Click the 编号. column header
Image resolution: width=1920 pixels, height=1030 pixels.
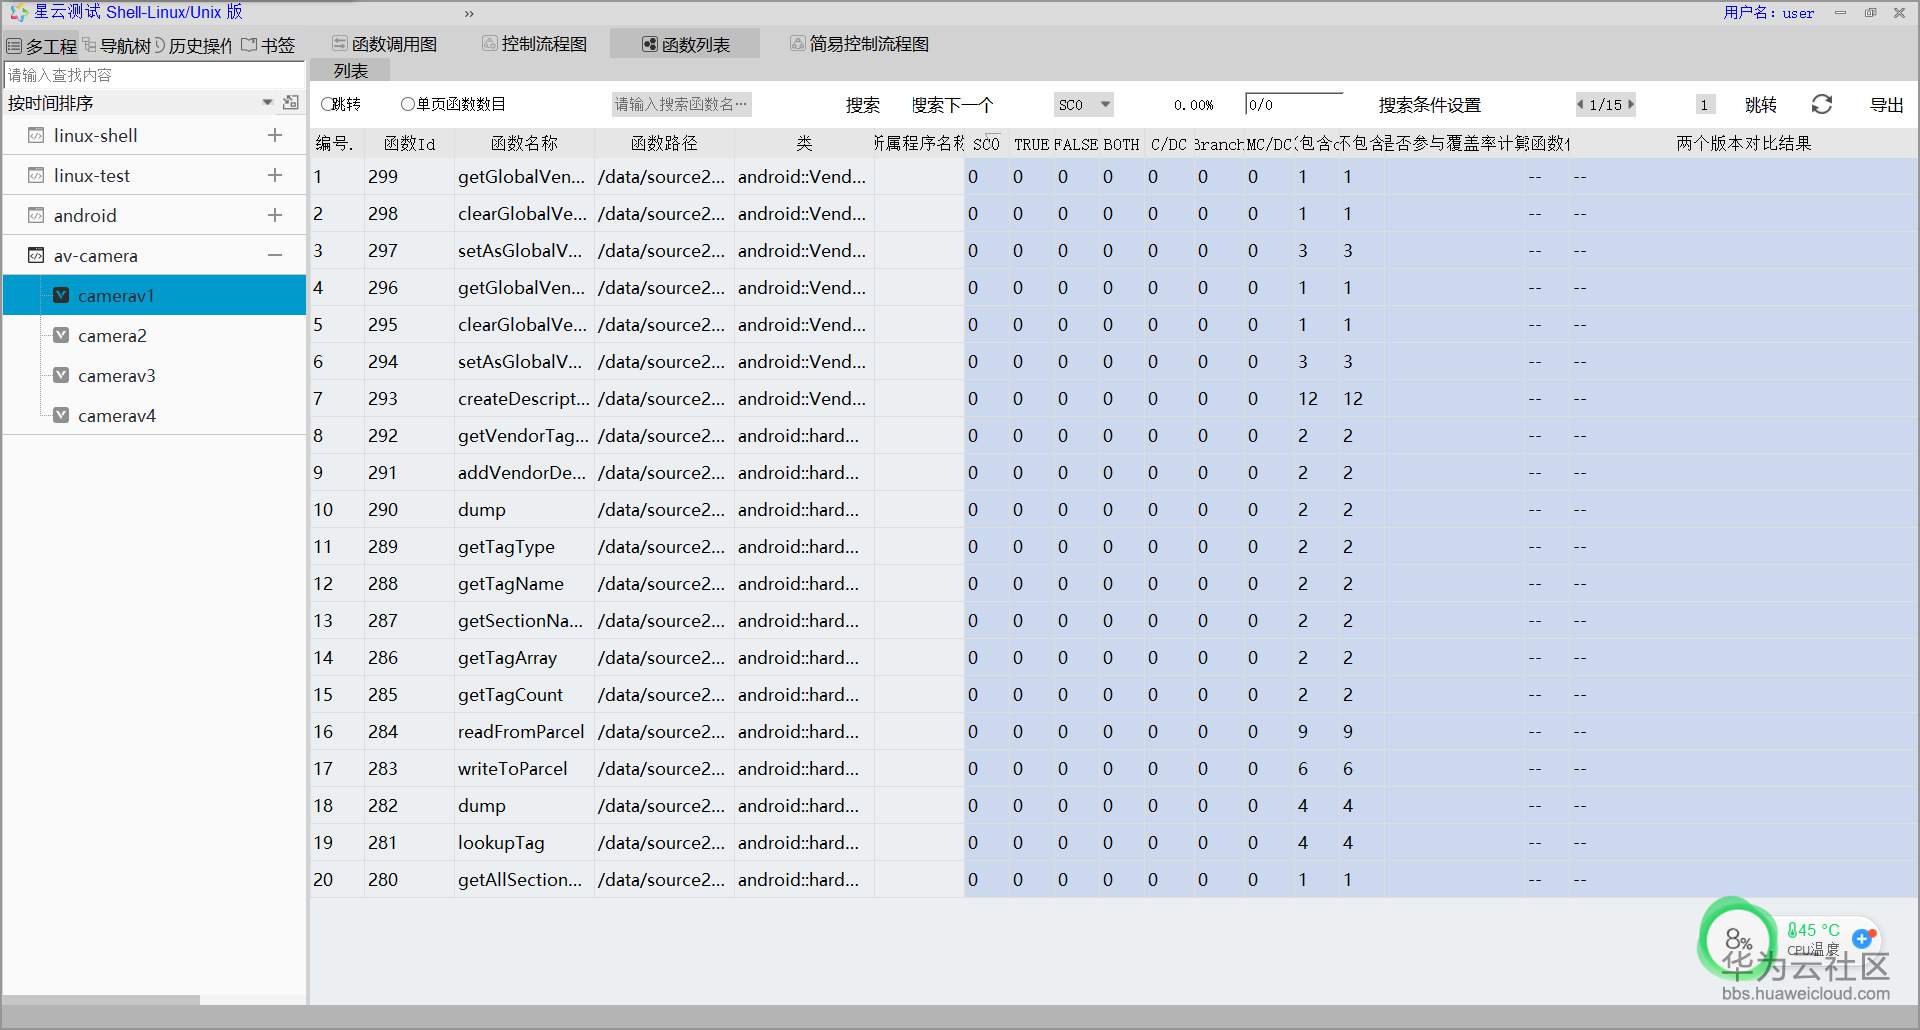(335, 144)
